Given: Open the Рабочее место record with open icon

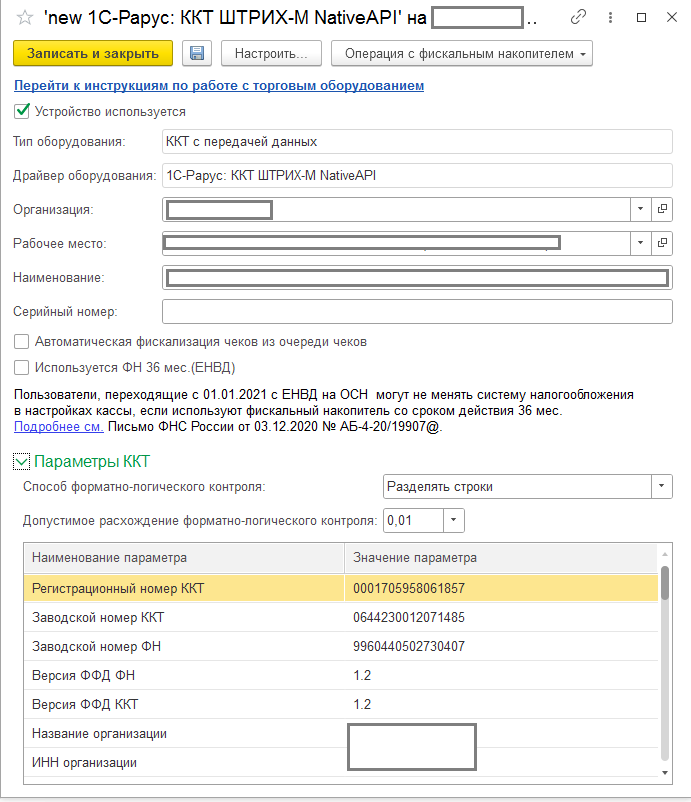Looking at the screenshot, I should 662,243.
